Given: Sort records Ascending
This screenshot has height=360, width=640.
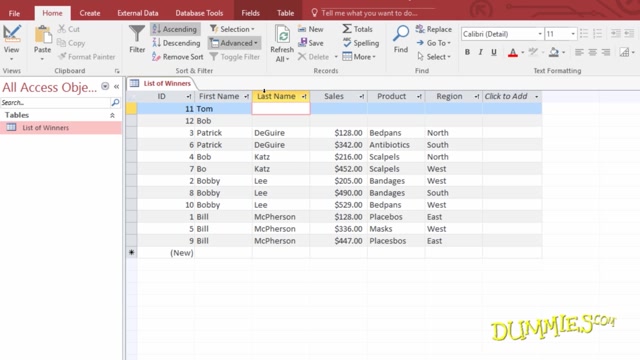Looking at the screenshot, I should point(175,29).
